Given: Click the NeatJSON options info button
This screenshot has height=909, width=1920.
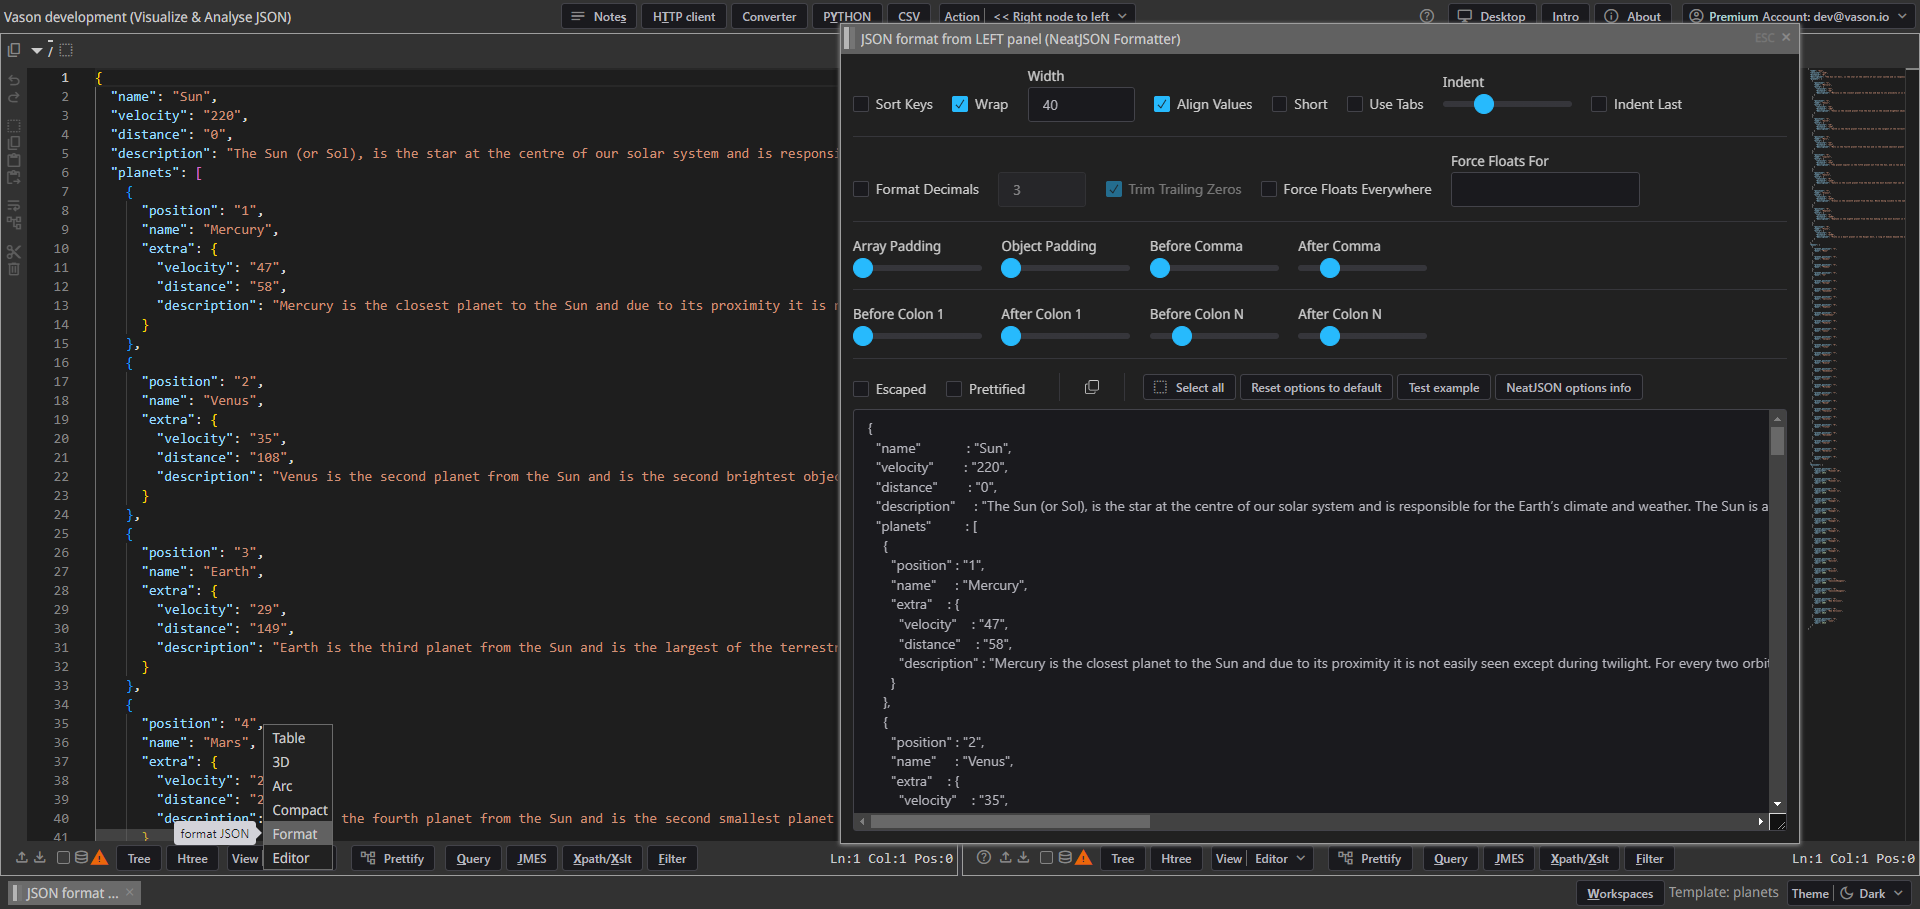Looking at the screenshot, I should coord(1567,388).
